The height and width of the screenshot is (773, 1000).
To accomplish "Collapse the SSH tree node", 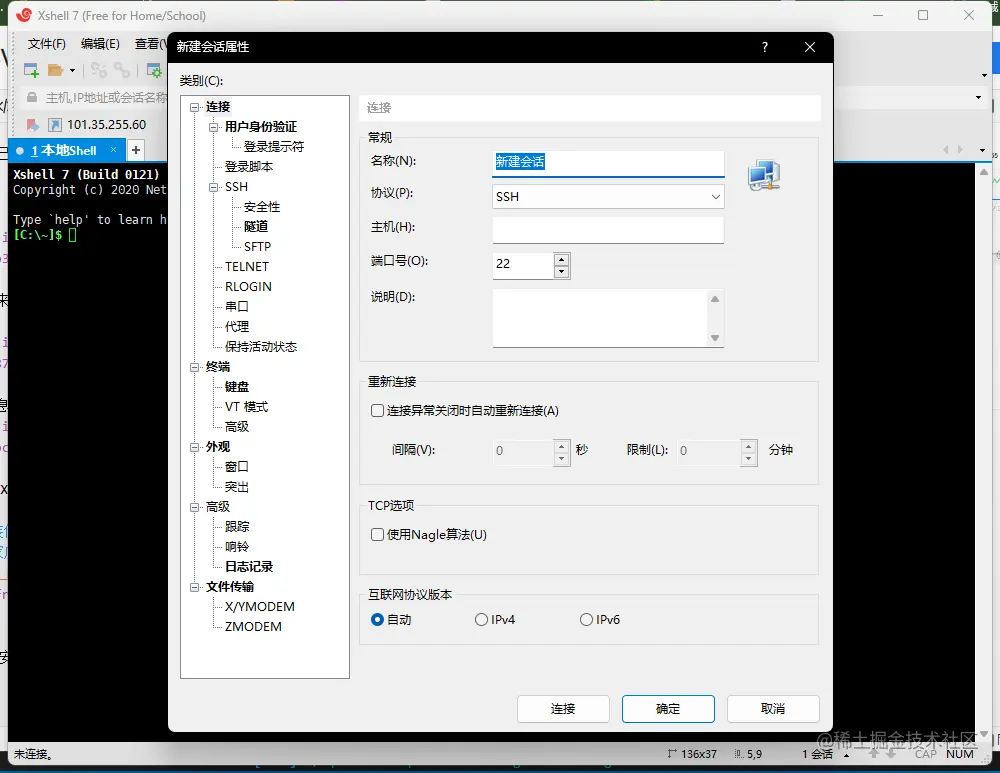I will [214, 187].
